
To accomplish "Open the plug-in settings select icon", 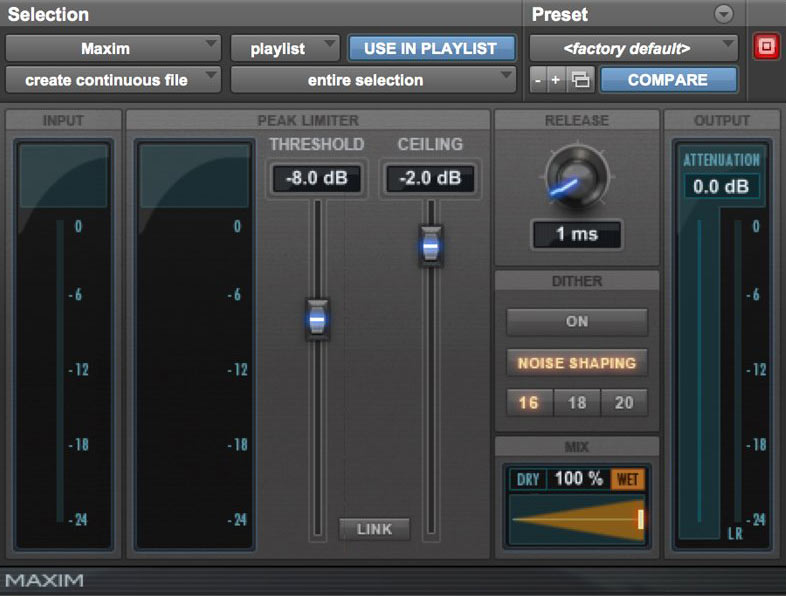I will pyautogui.click(x=580, y=80).
